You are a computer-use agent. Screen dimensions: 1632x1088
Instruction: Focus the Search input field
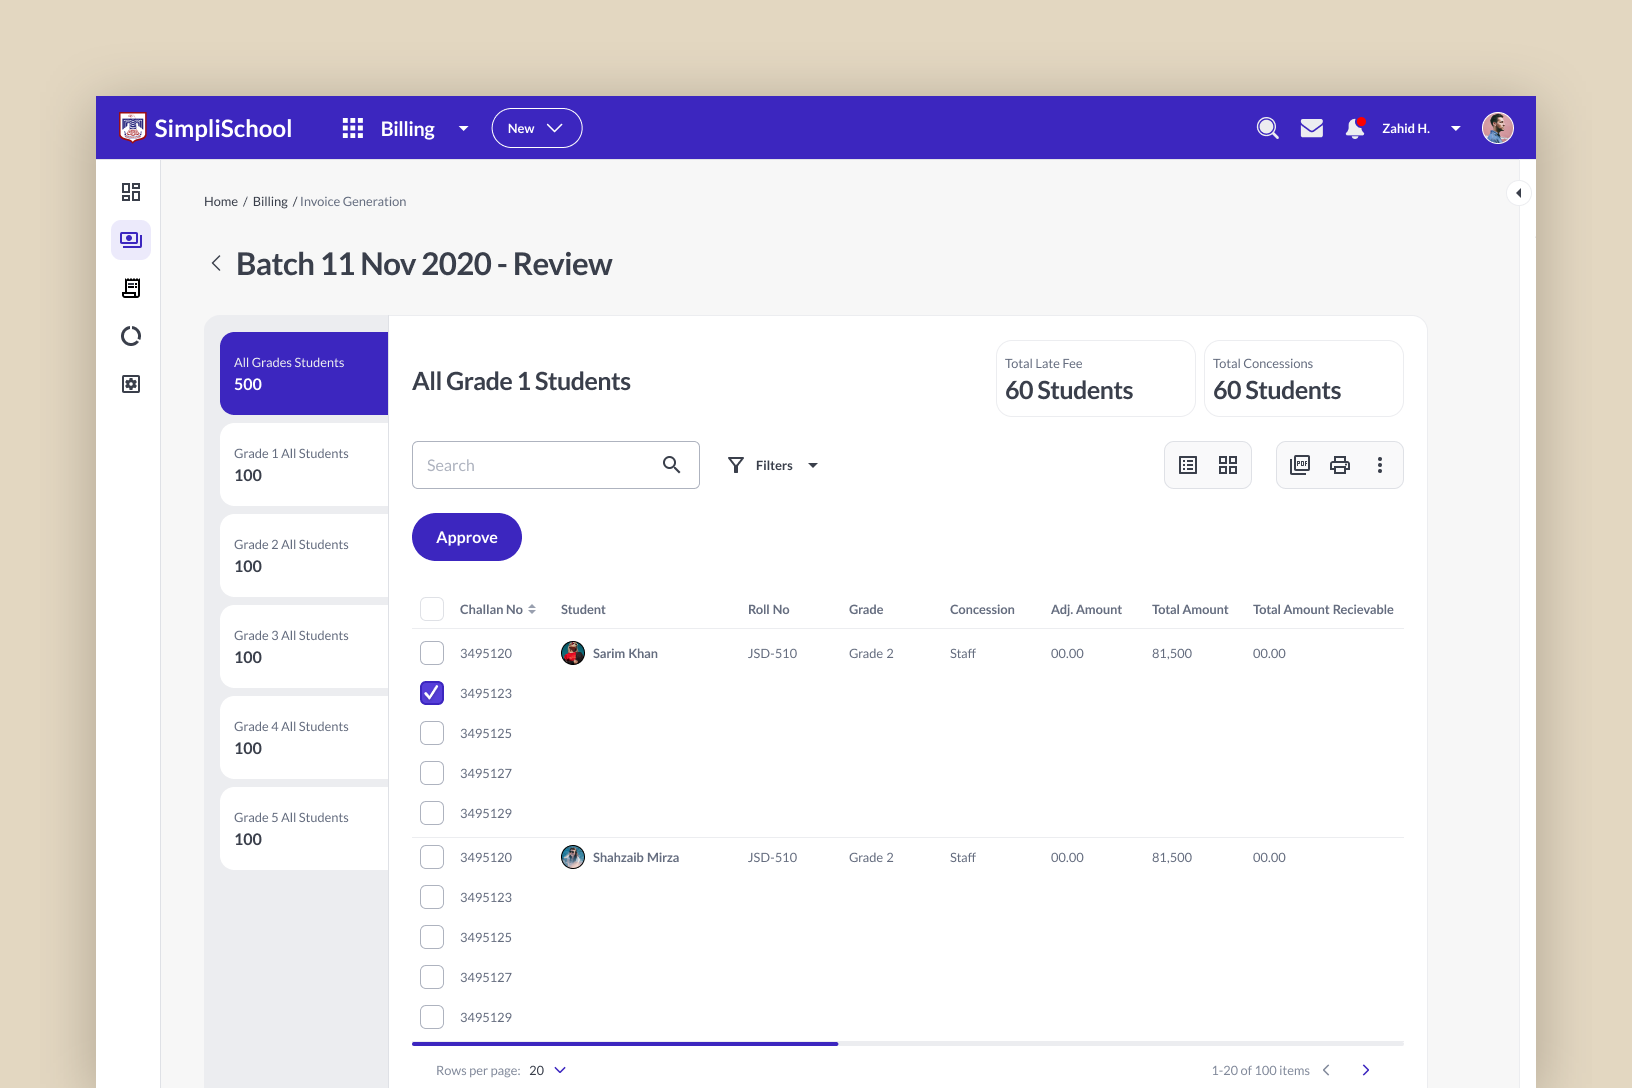click(556, 465)
